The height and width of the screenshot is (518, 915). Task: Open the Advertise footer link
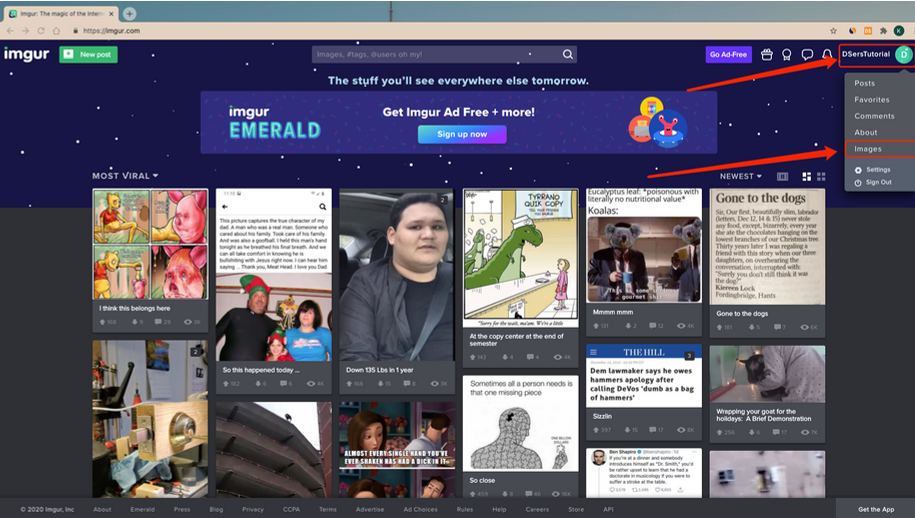(x=370, y=509)
